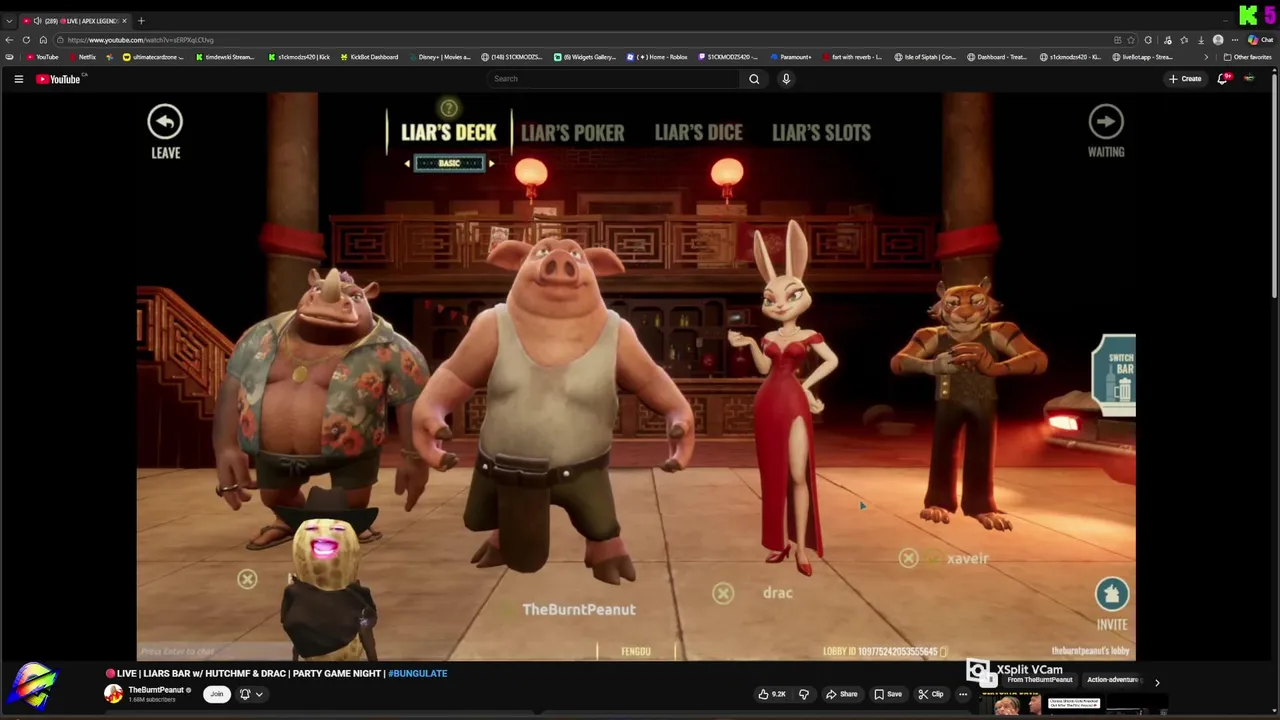This screenshot has height=720, width=1280.
Task: Open the Netflix bookmark
Action: (x=82, y=57)
